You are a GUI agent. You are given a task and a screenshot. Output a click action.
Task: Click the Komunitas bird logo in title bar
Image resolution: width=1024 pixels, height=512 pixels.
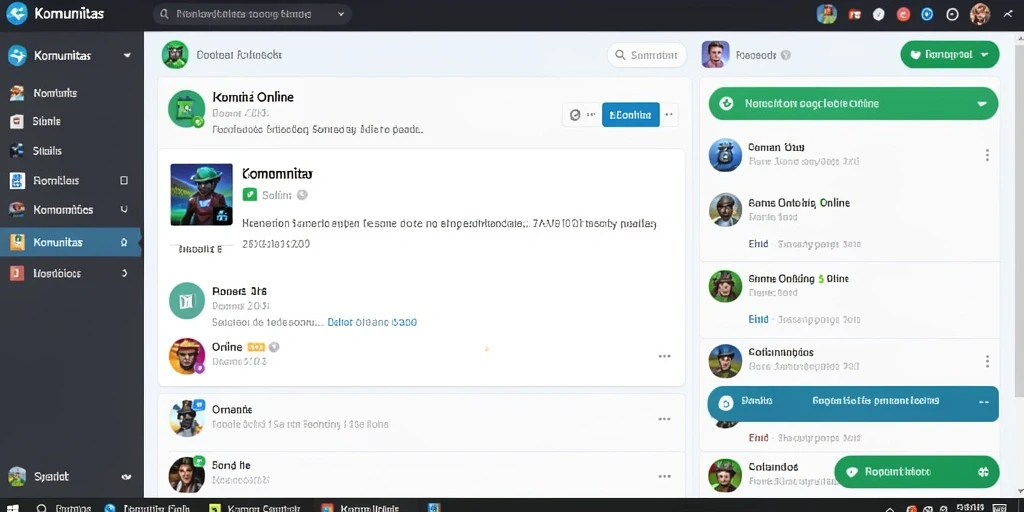click(16, 13)
